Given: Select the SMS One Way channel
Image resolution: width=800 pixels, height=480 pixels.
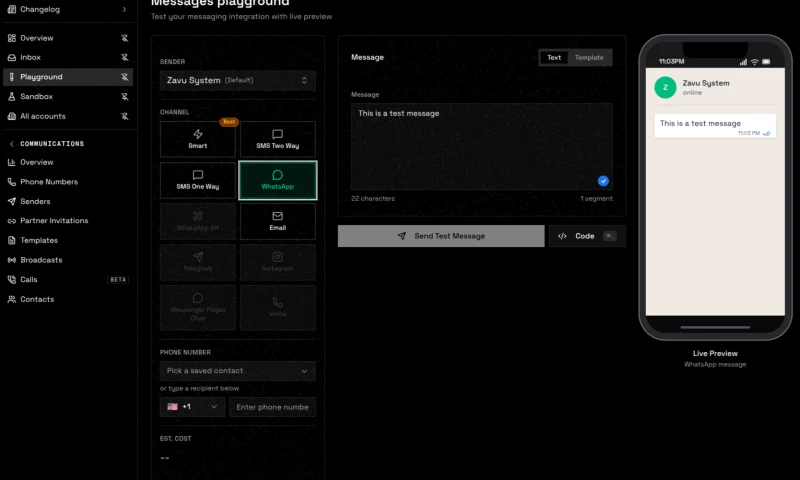Looking at the screenshot, I should click(x=198, y=181).
